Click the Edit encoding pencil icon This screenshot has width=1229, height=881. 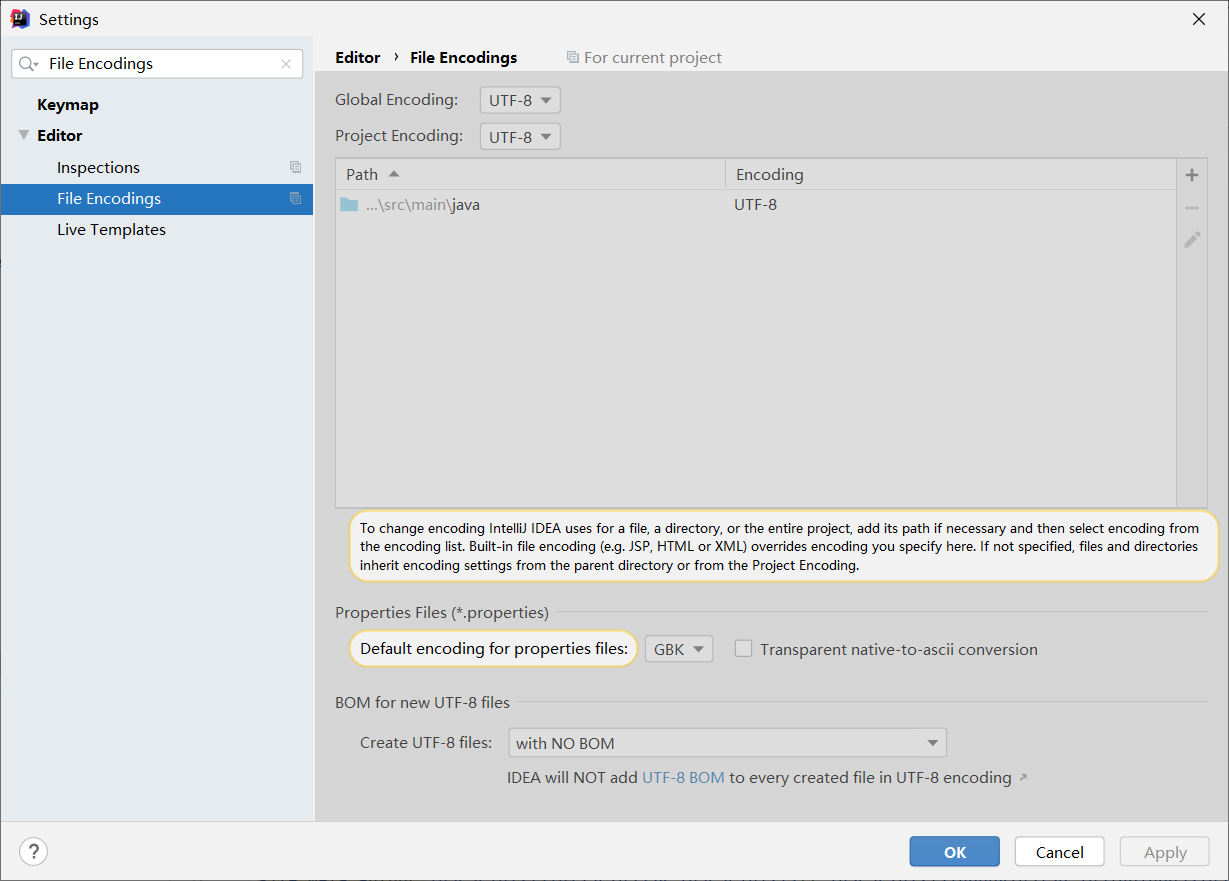pyautogui.click(x=1192, y=240)
